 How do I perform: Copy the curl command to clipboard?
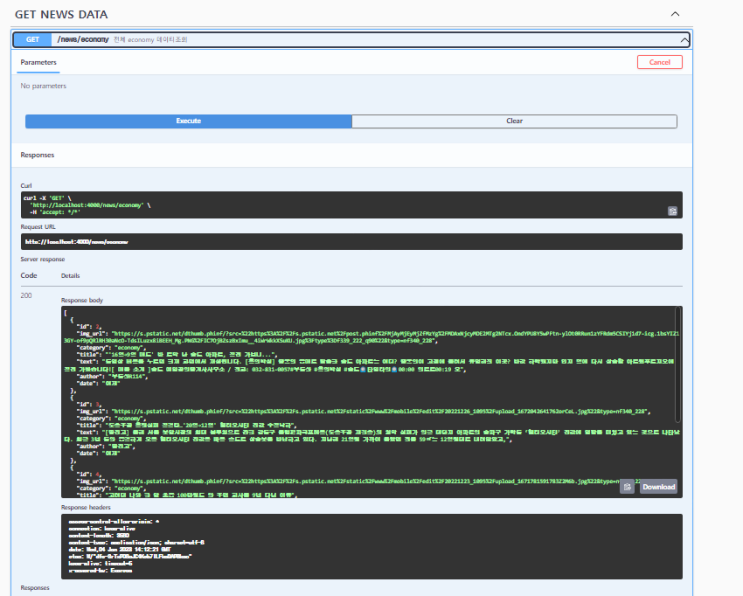point(672,211)
